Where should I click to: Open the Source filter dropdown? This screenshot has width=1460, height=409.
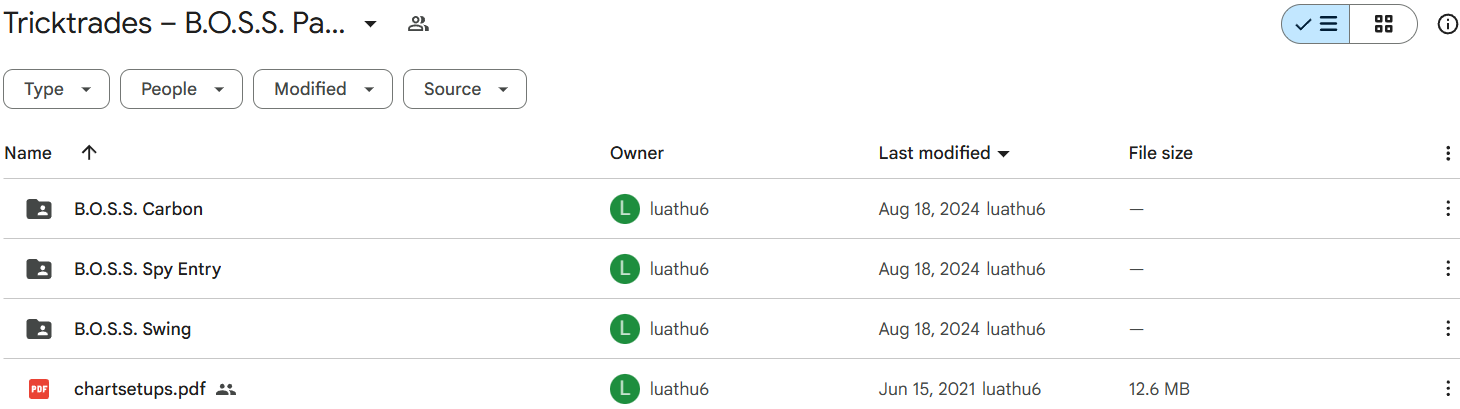pos(464,89)
